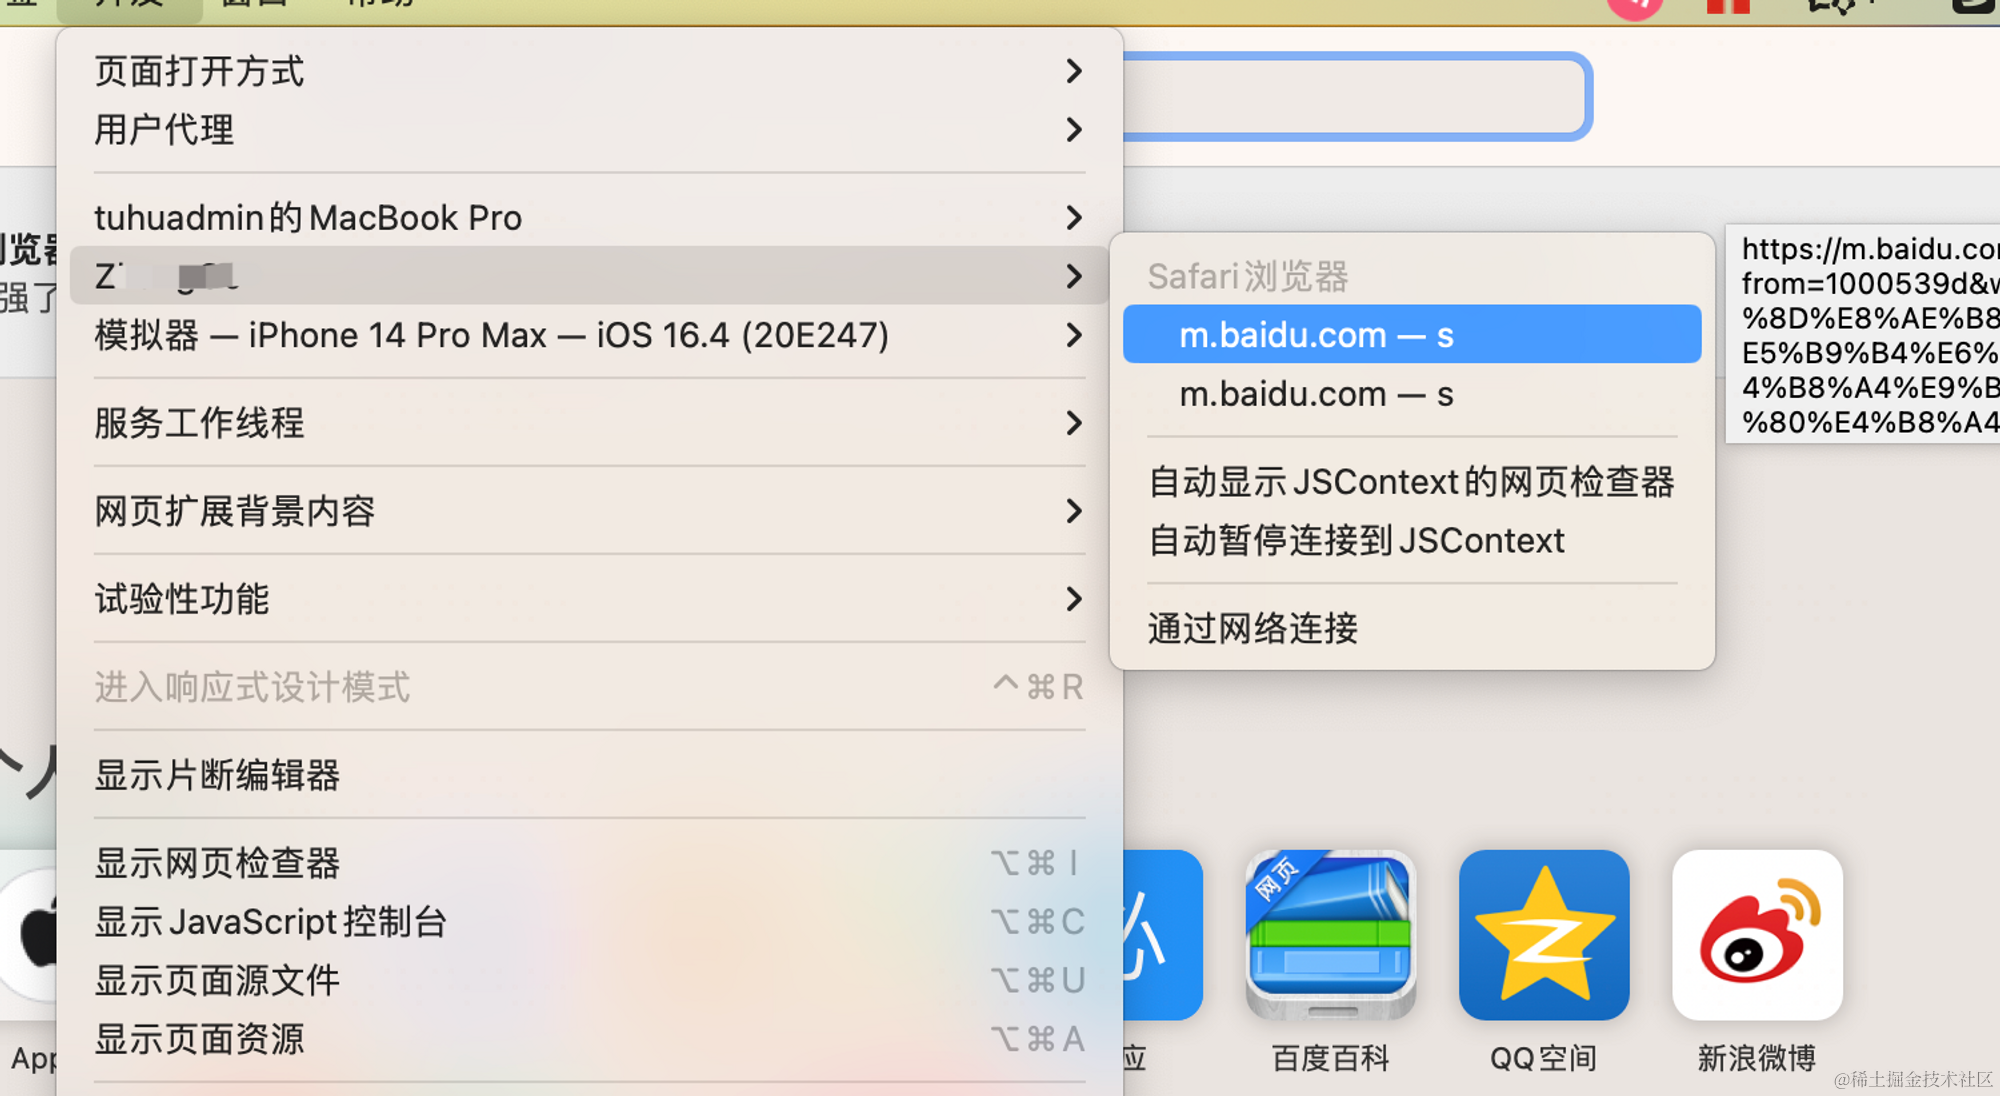Click the pink circular icon in the menu bar
The height and width of the screenshot is (1096, 2000).
(x=1637, y=5)
